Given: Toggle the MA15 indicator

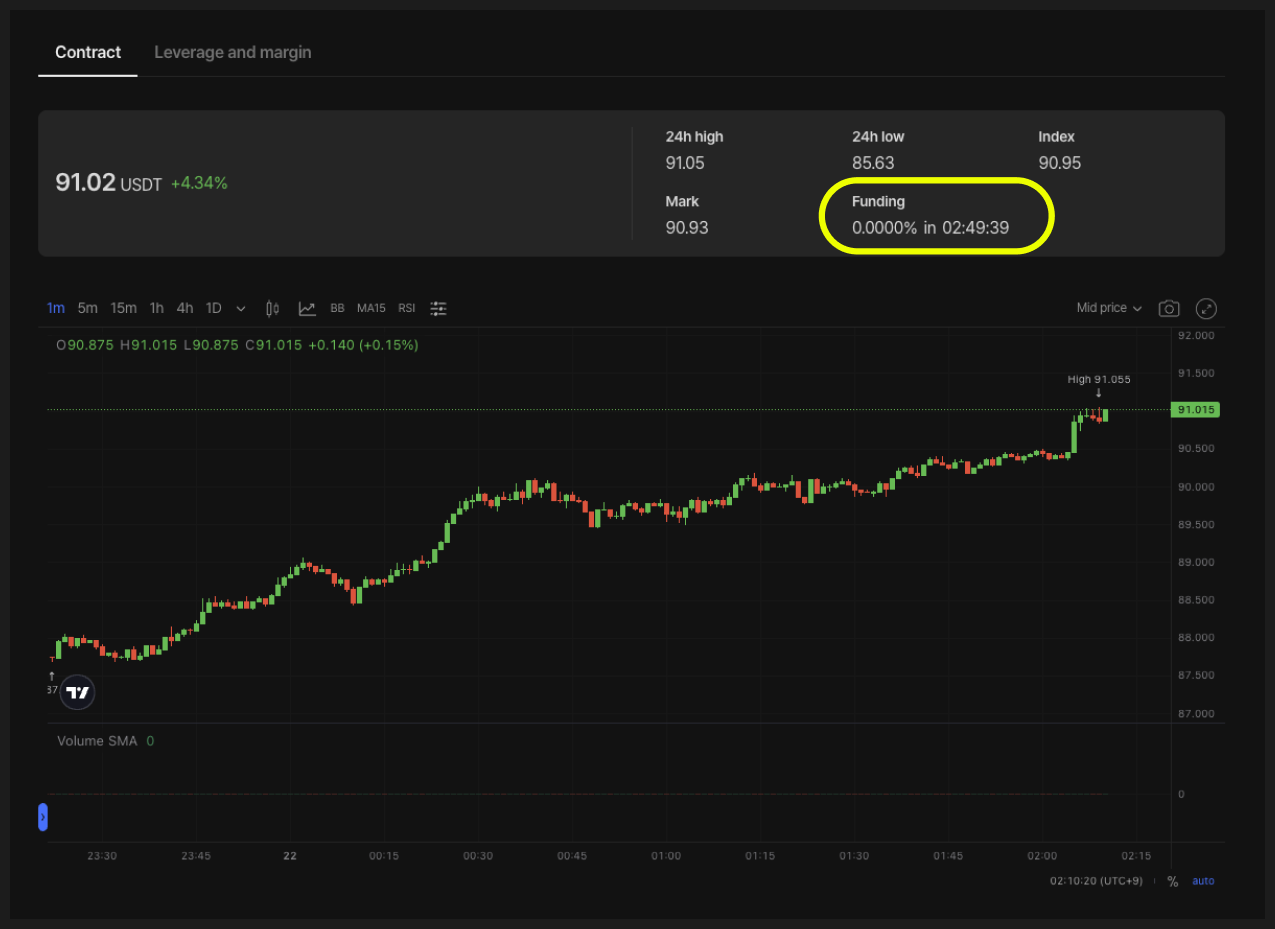Looking at the screenshot, I should click(x=371, y=308).
